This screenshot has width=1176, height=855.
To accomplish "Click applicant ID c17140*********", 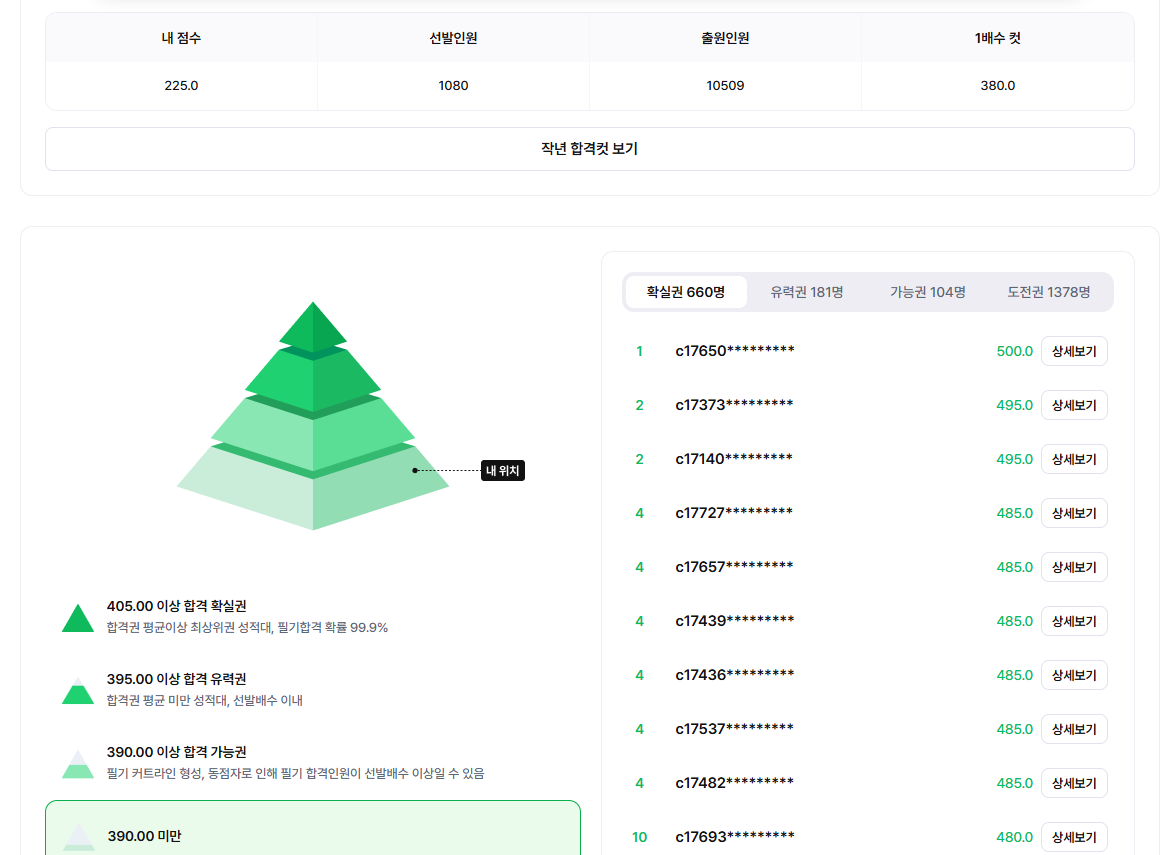I will click(734, 459).
